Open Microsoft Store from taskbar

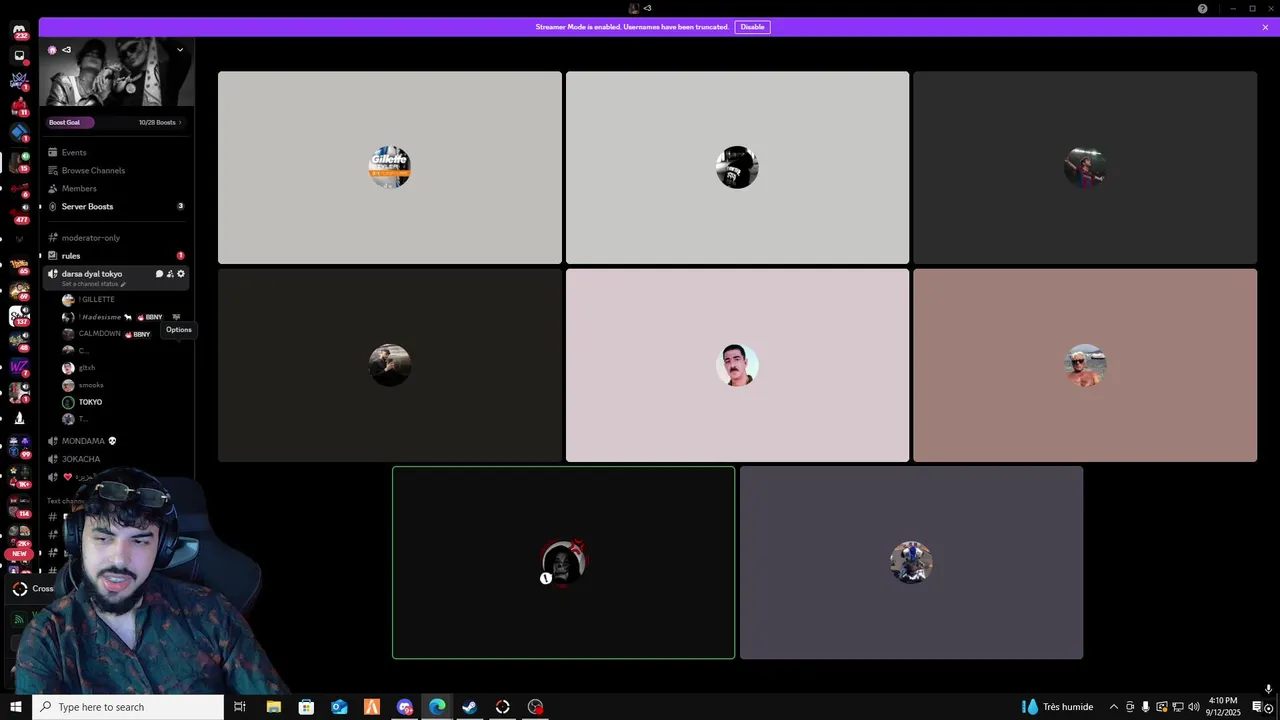[306, 707]
